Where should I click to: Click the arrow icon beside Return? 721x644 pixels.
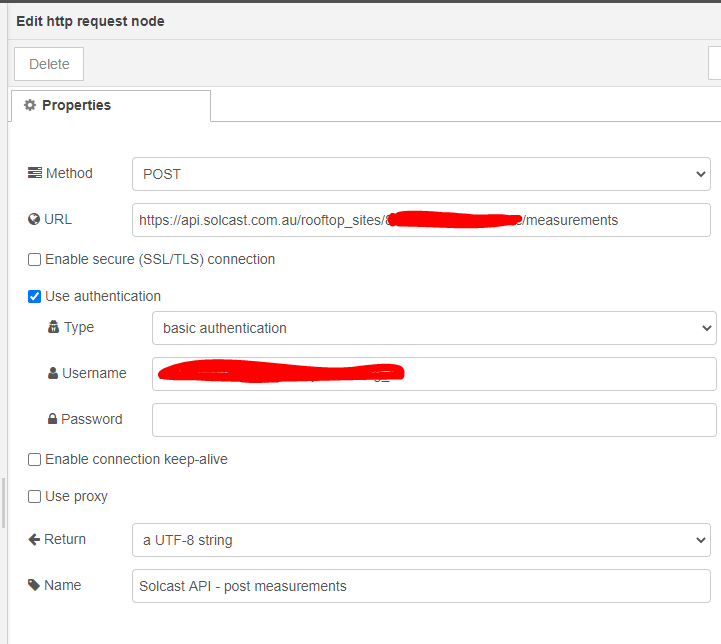point(34,539)
